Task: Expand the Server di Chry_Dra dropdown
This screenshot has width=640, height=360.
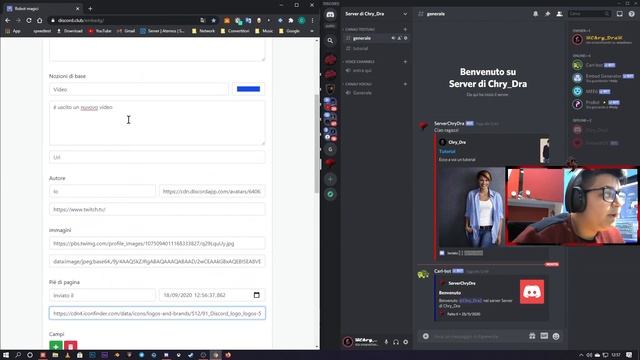Action: coord(405,14)
